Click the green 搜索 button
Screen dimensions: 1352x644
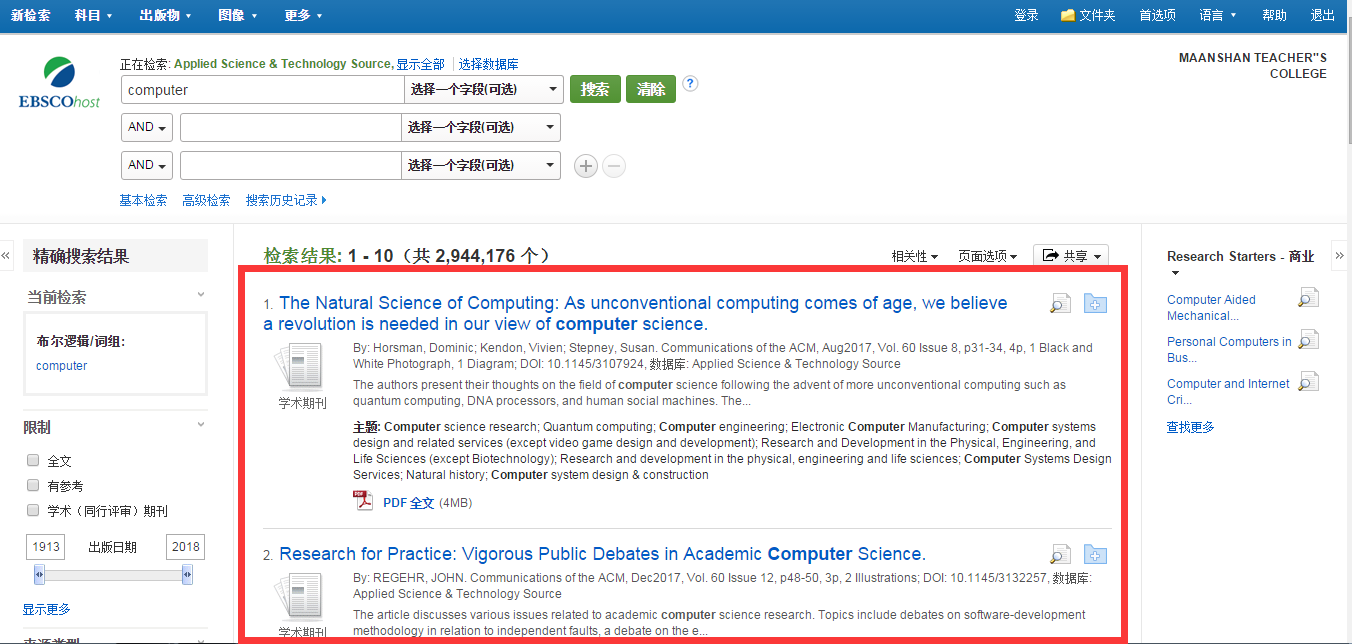tap(595, 90)
